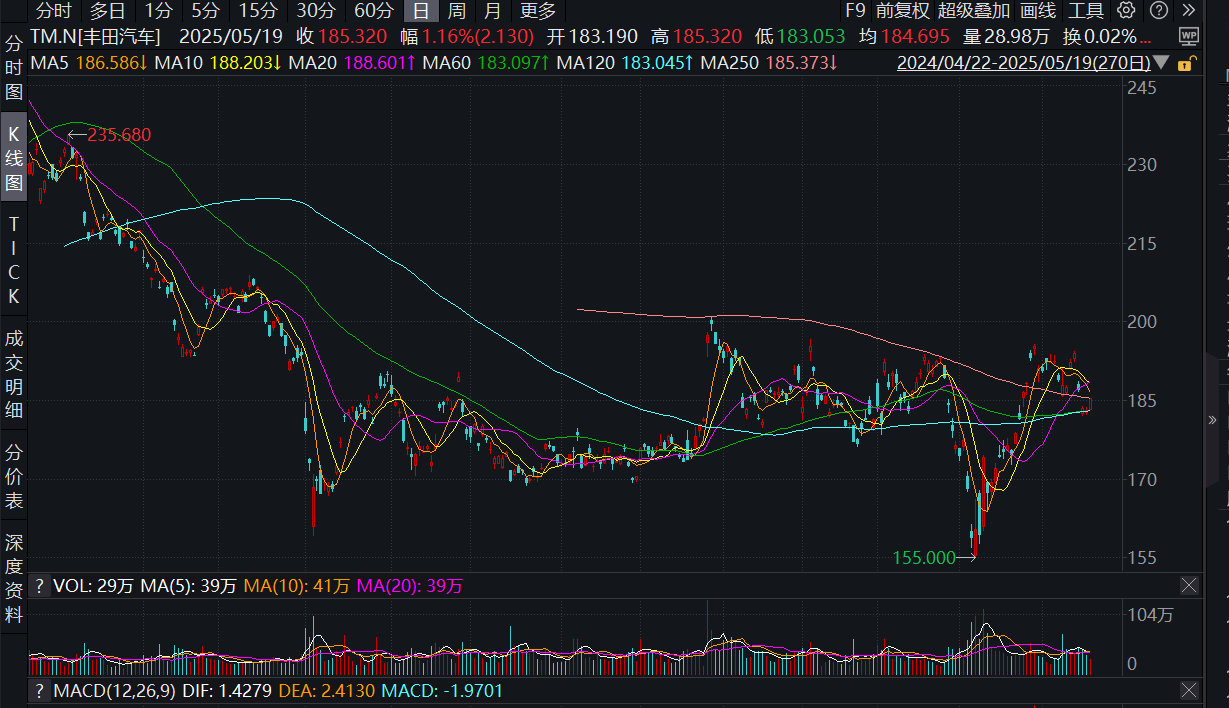This screenshot has height=708, width=1229.
Task: Open the help question mark icon
Action: (x=1157, y=11)
